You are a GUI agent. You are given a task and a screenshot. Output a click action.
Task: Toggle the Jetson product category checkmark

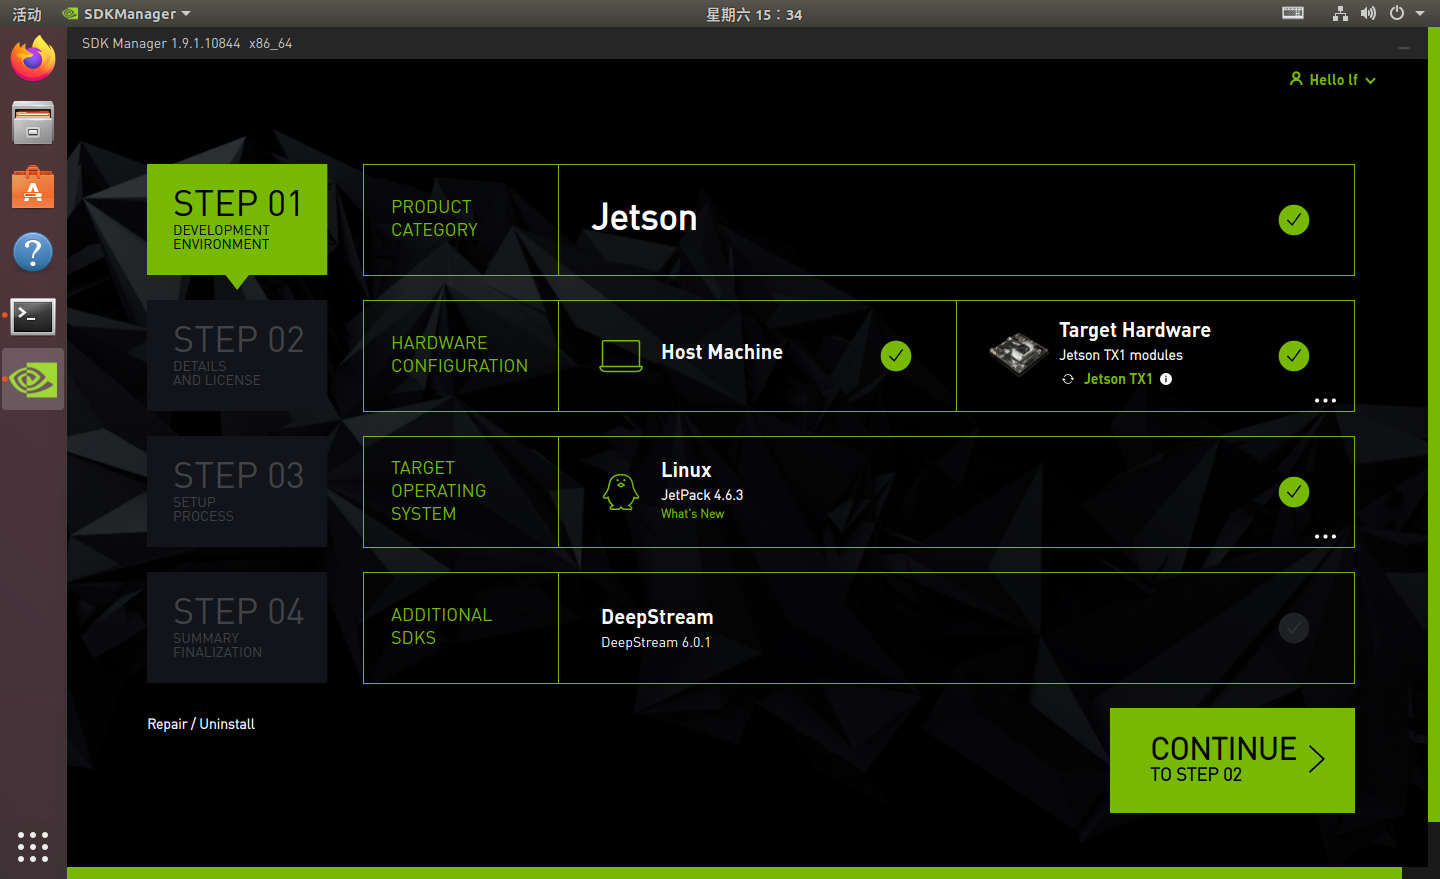click(1294, 220)
